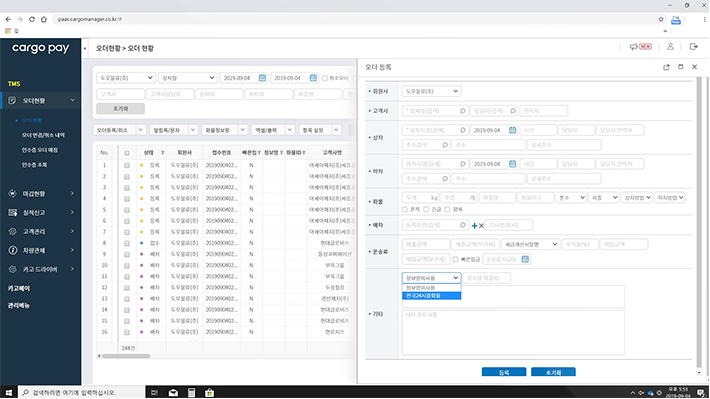Open the 상차일 date-type dropdown in list filter
This screenshot has height=399, width=710.
[187, 78]
